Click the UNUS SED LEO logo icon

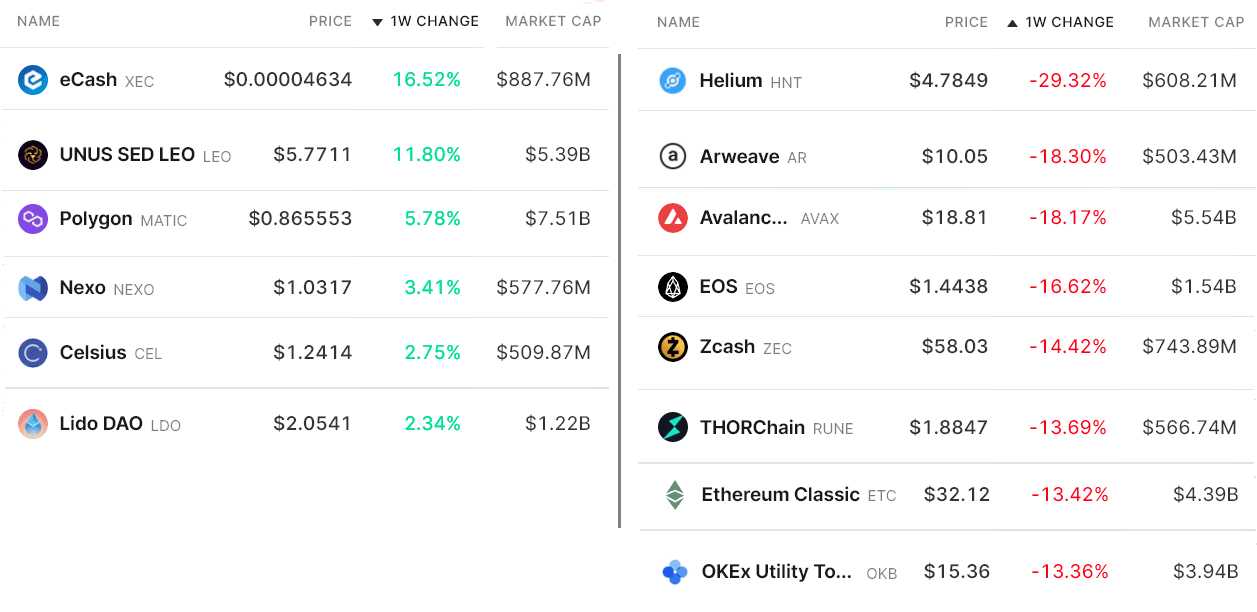click(33, 155)
